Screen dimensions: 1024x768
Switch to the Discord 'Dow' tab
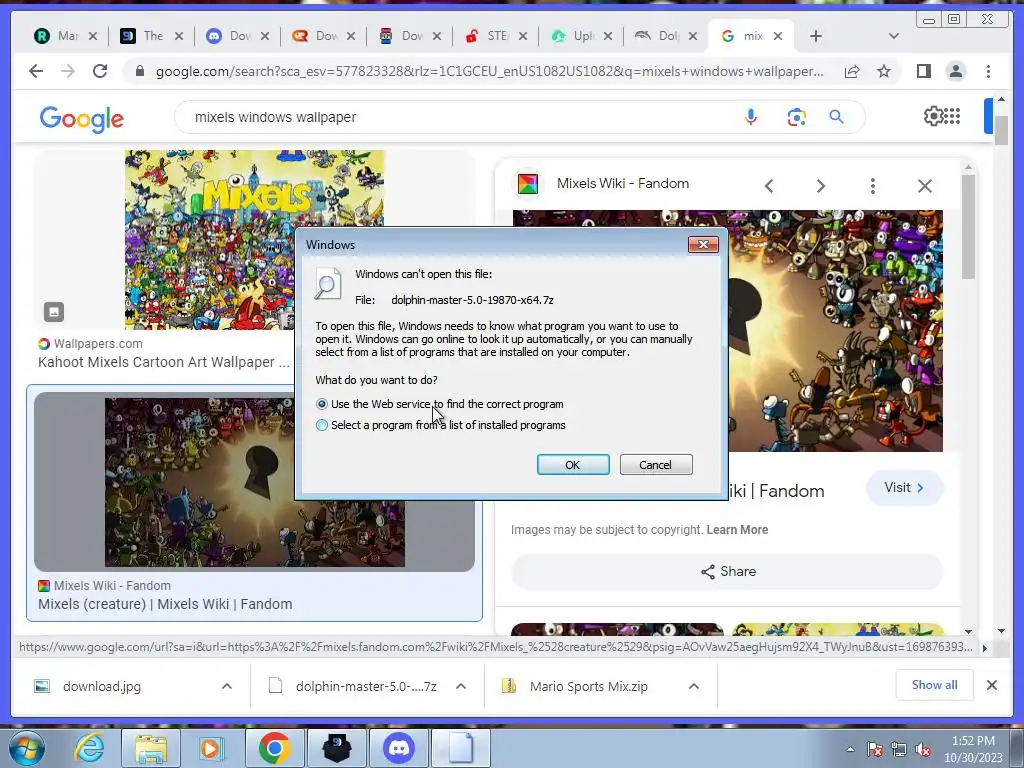pyautogui.click(x=237, y=36)
